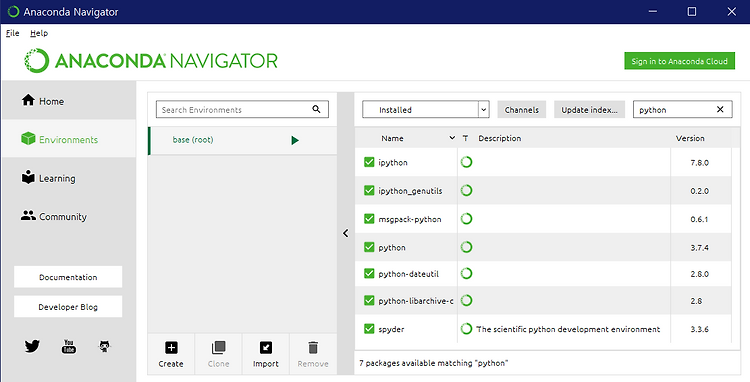This screenshot has height=382, width=750.
Task: Click the Search Environments field
Action: (242, 109)
